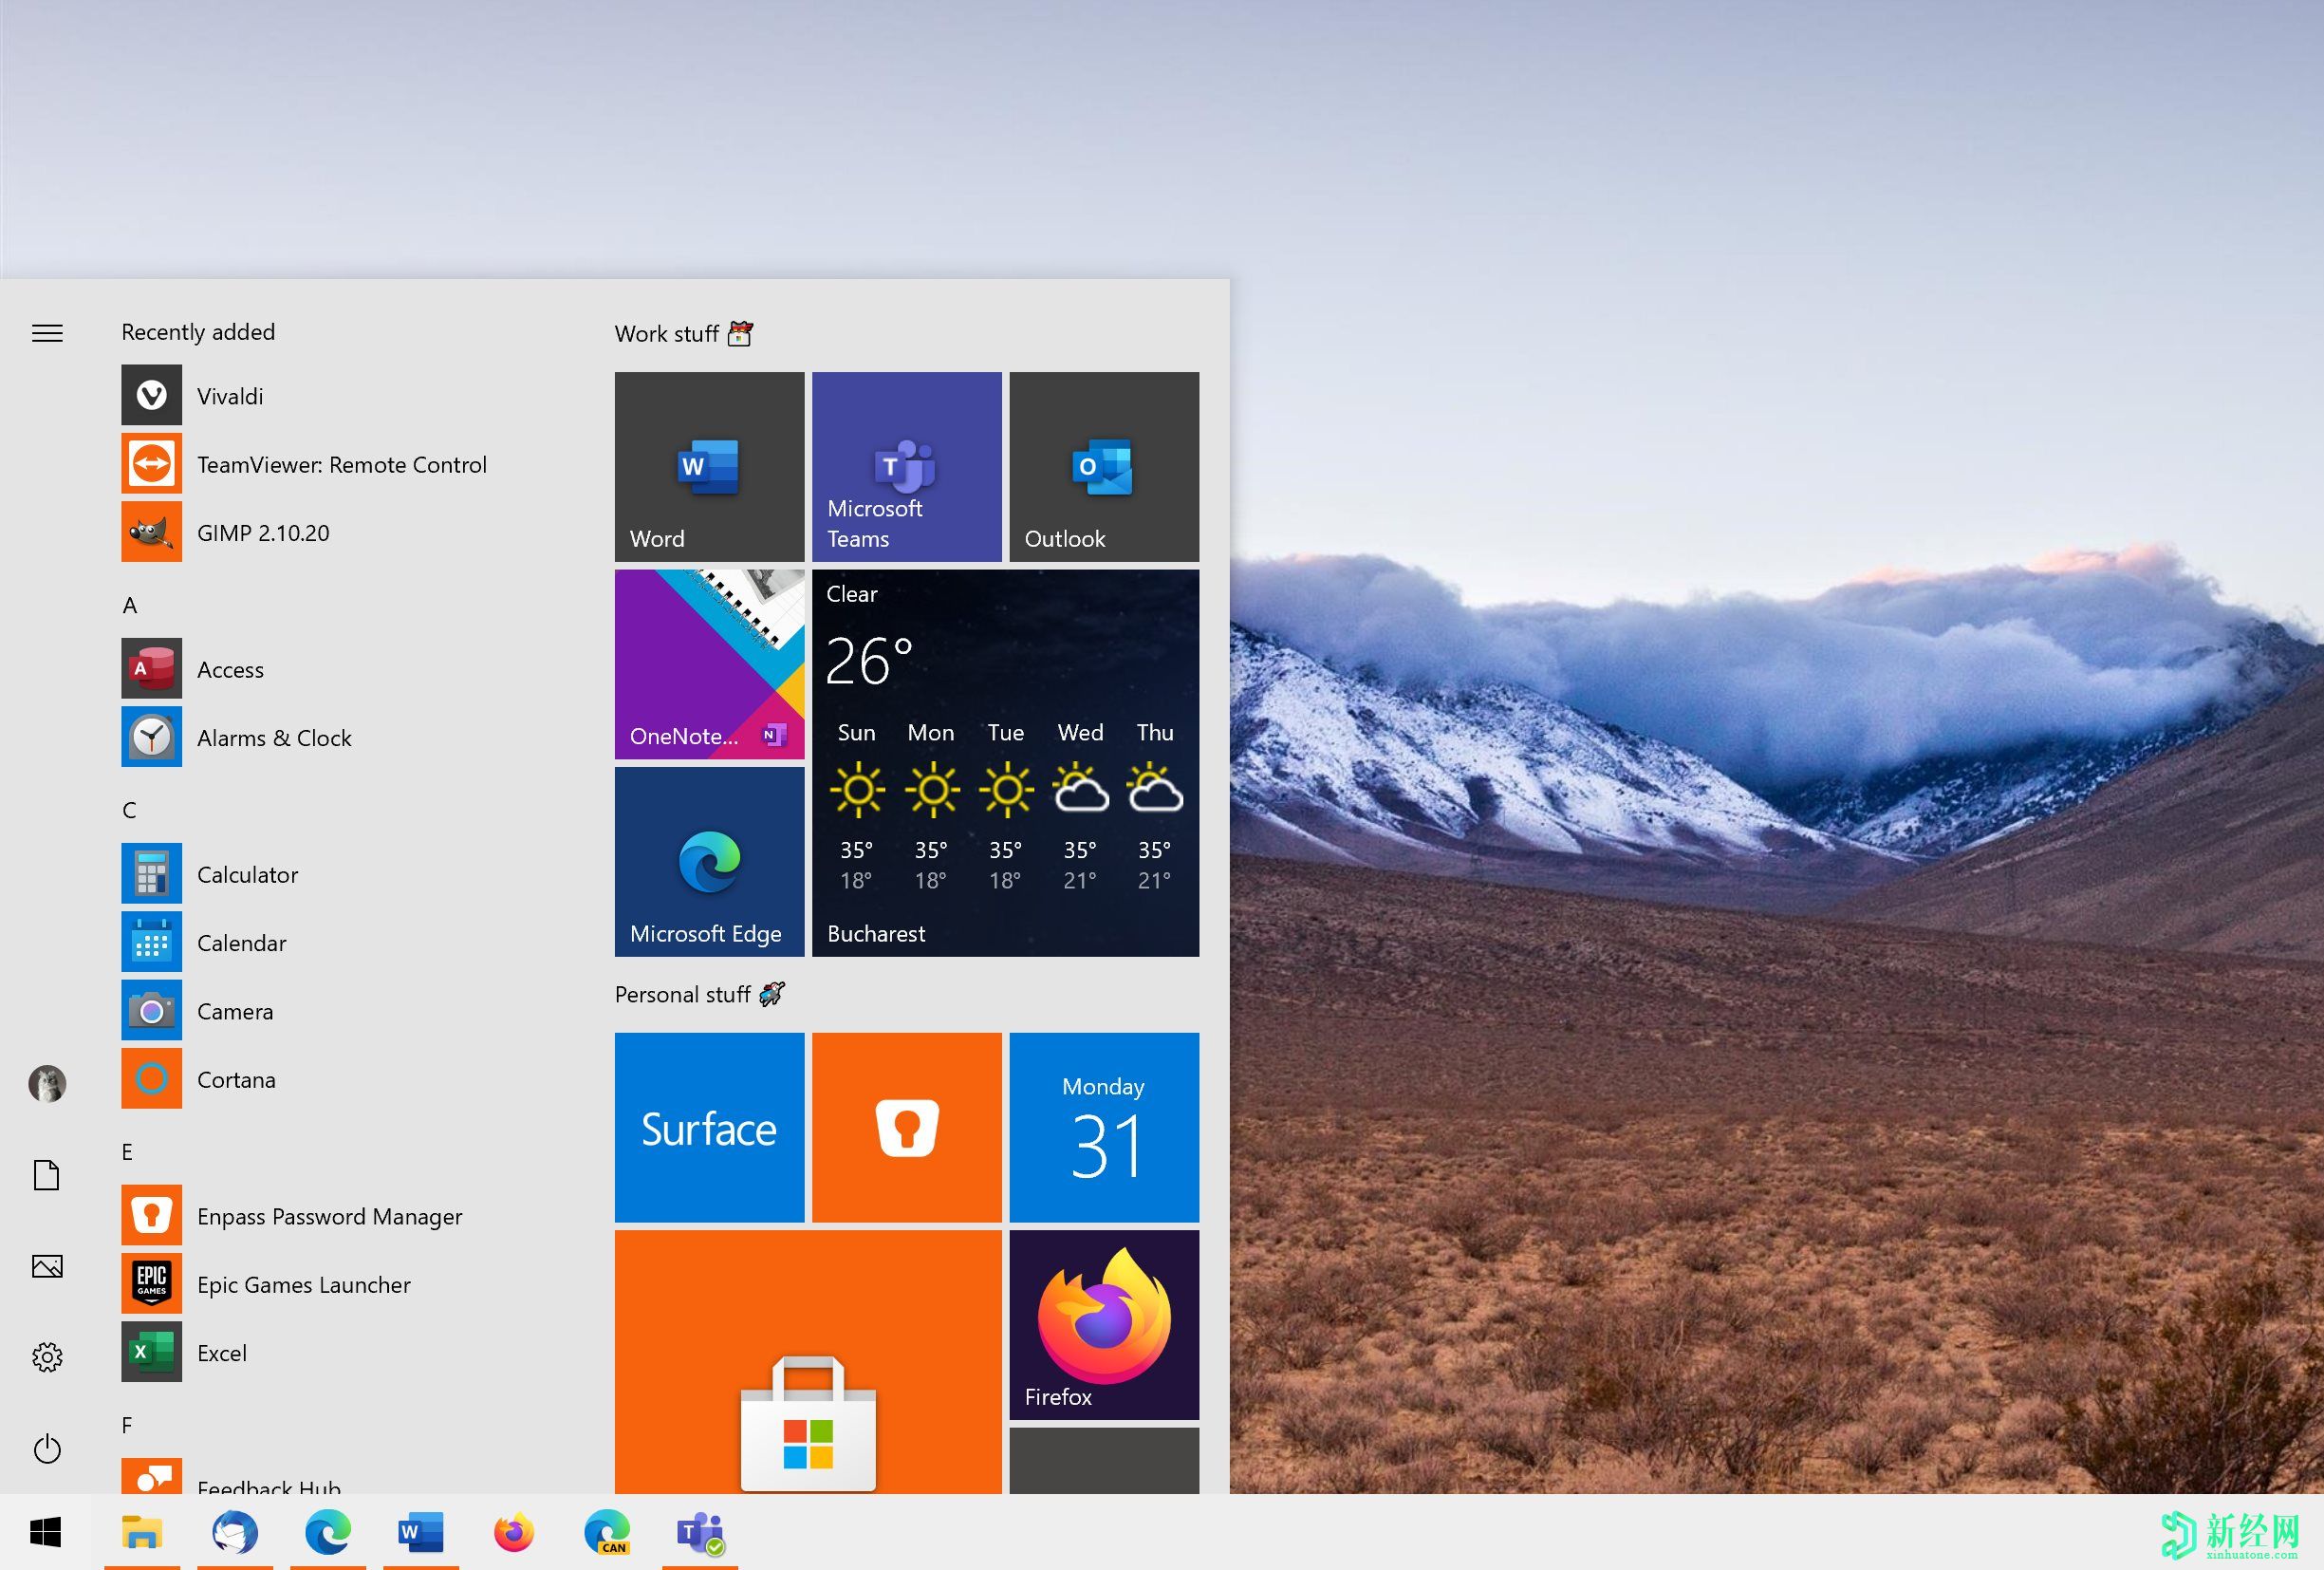Open GIMP 2.10.20 from Recently added

tap(263, 532)
